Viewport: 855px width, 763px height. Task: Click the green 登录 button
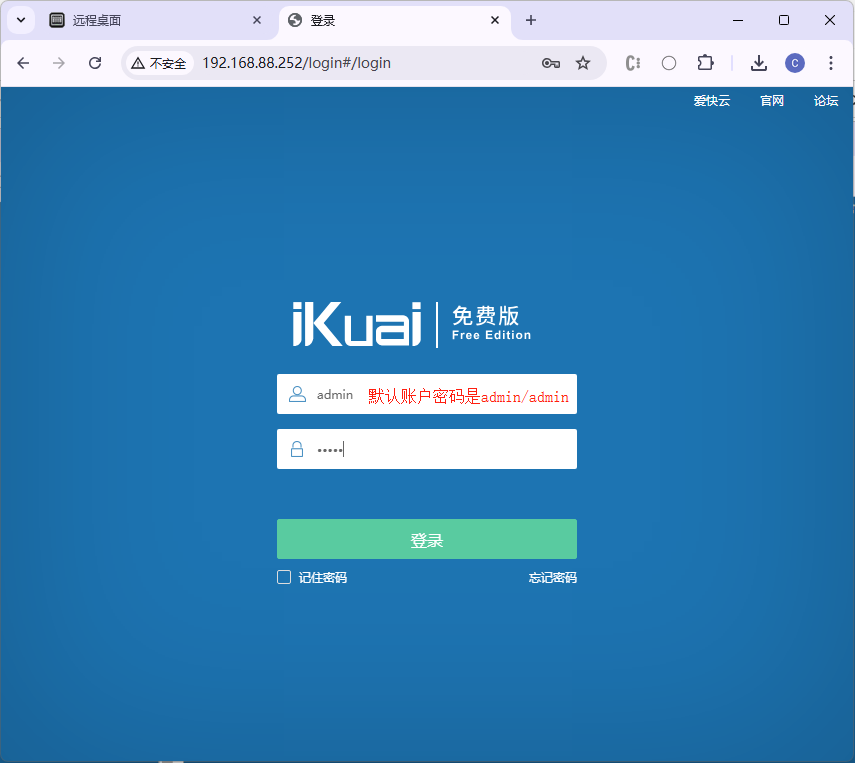tap(426, 539)
